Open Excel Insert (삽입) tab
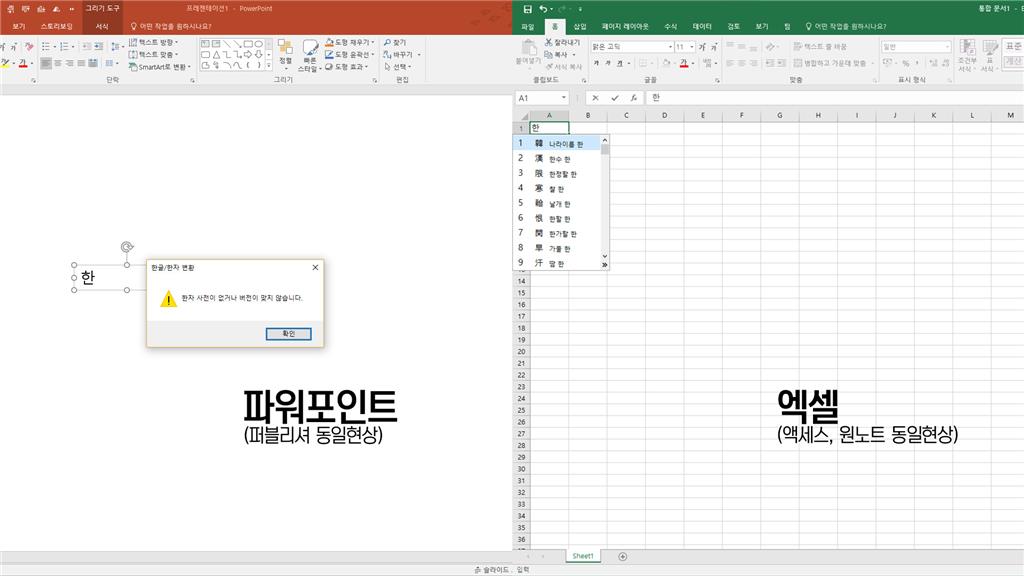The image size is (1024, 576). (x=580, y=27)
